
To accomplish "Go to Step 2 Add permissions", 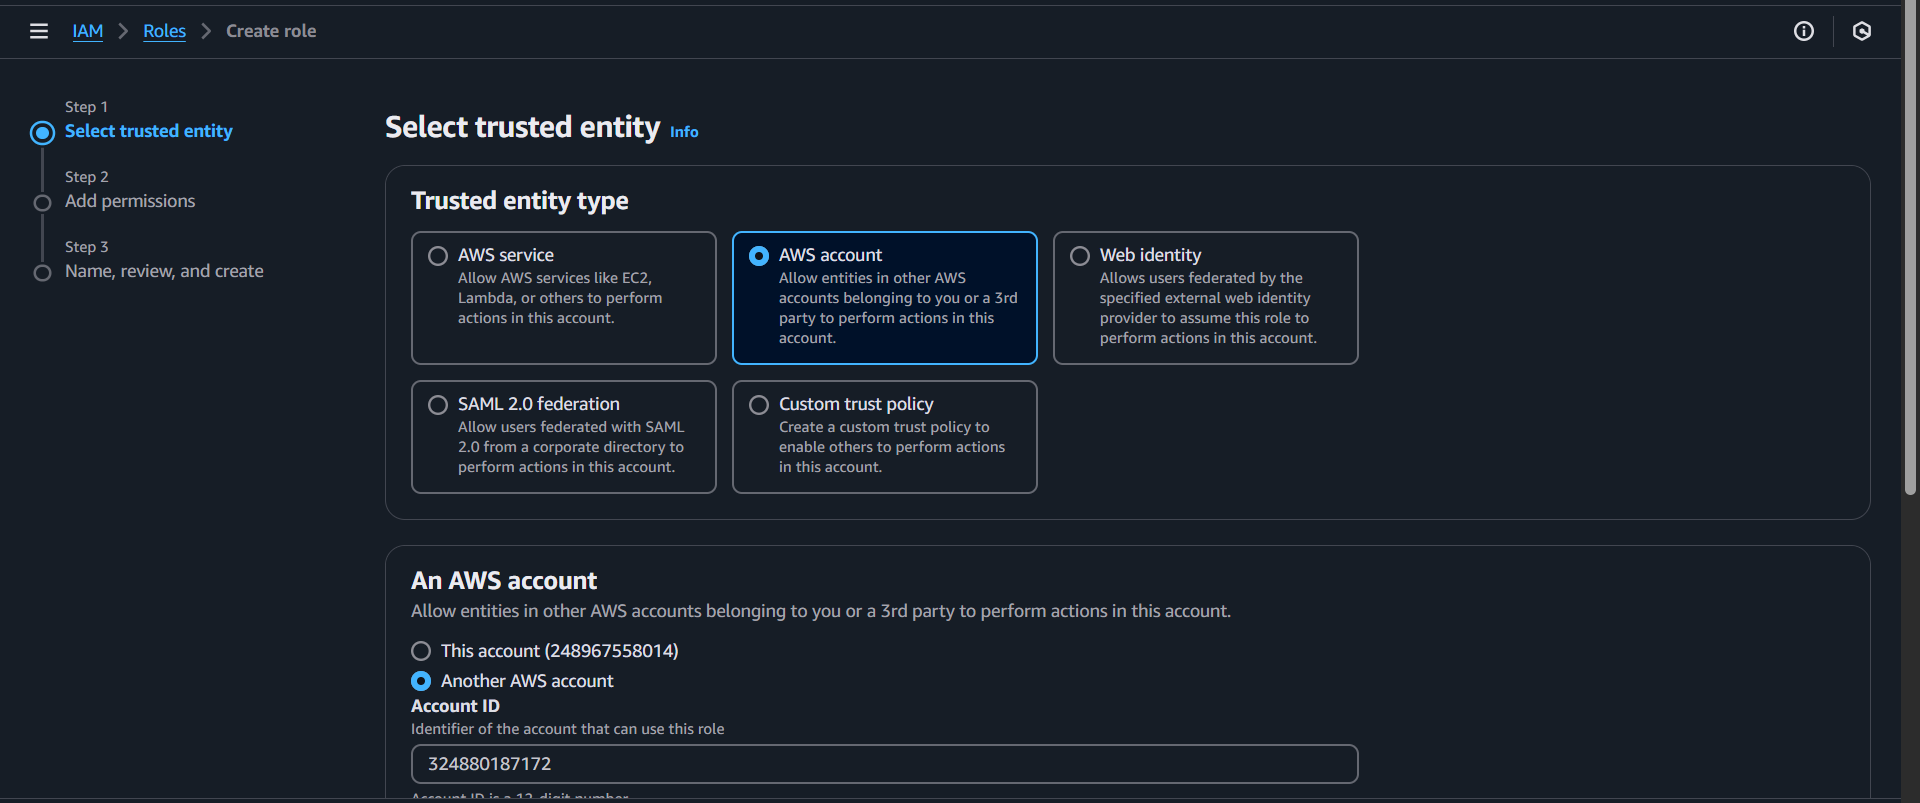I will click(130, 201).
